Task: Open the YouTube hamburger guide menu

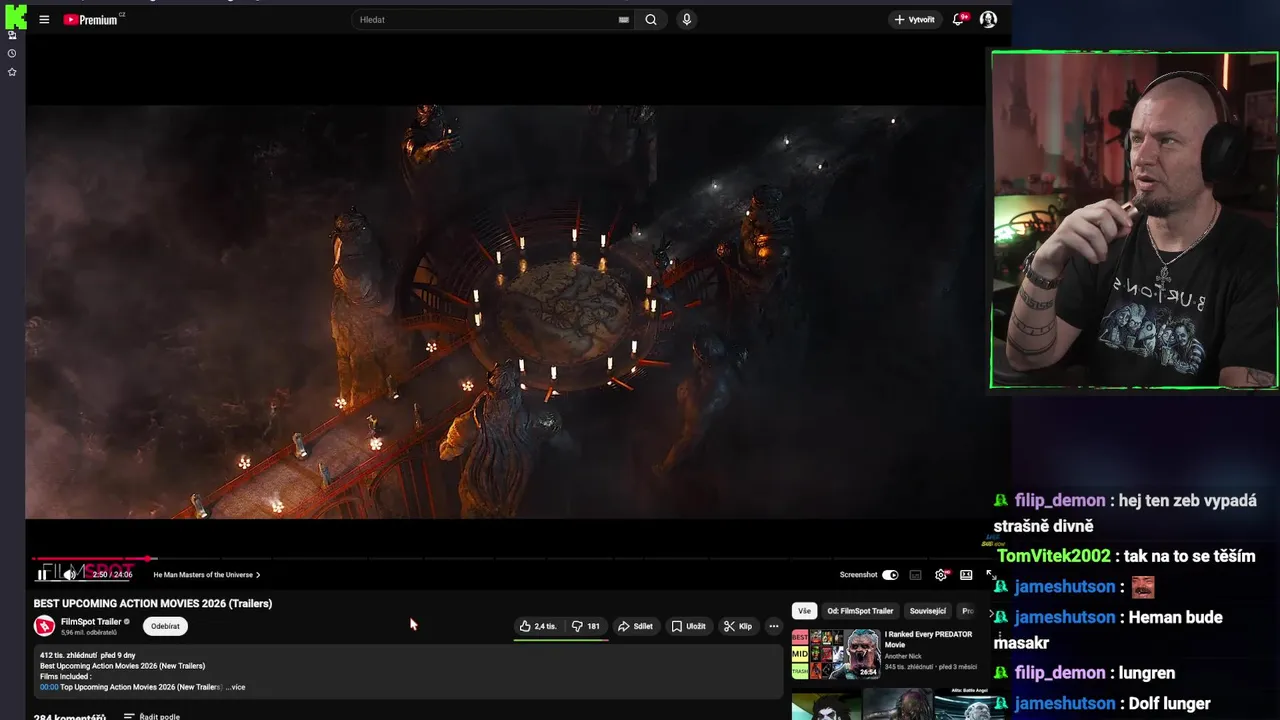Action: [44, 19]
